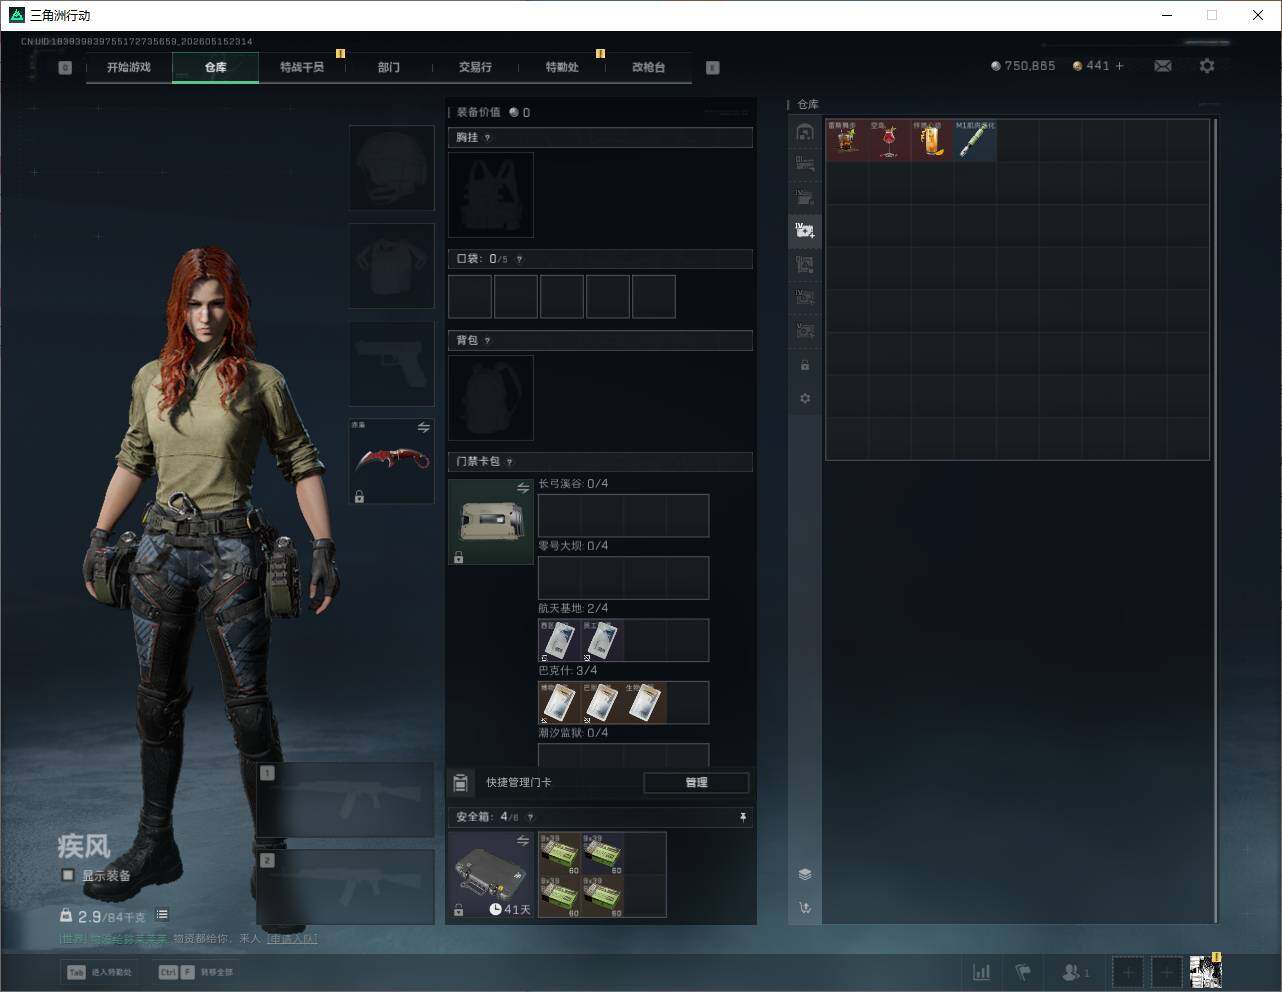The width and height of the screenshot is (1282, 992).
Task: Open help tooltip beside 胸挂
Action: [x=488, y=138]
